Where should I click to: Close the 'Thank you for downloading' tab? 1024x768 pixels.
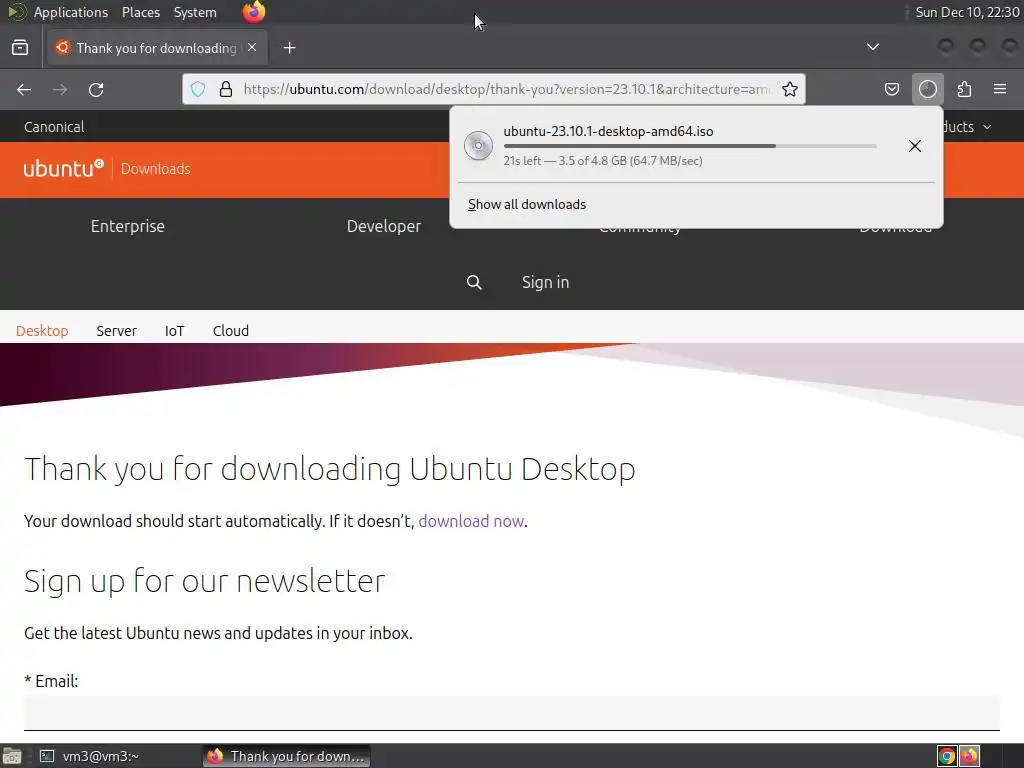pos(252,47)
